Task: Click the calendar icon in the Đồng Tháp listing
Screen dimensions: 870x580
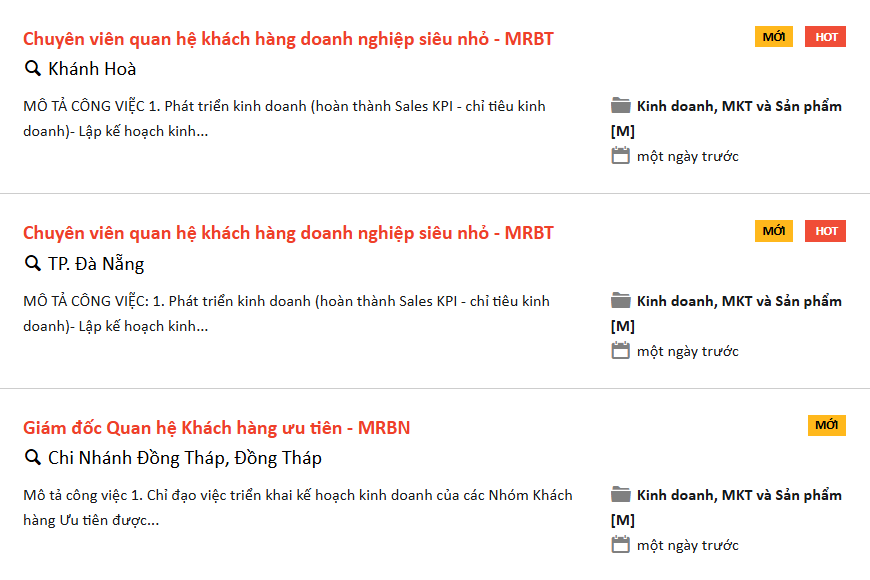Action: (620, 544)
